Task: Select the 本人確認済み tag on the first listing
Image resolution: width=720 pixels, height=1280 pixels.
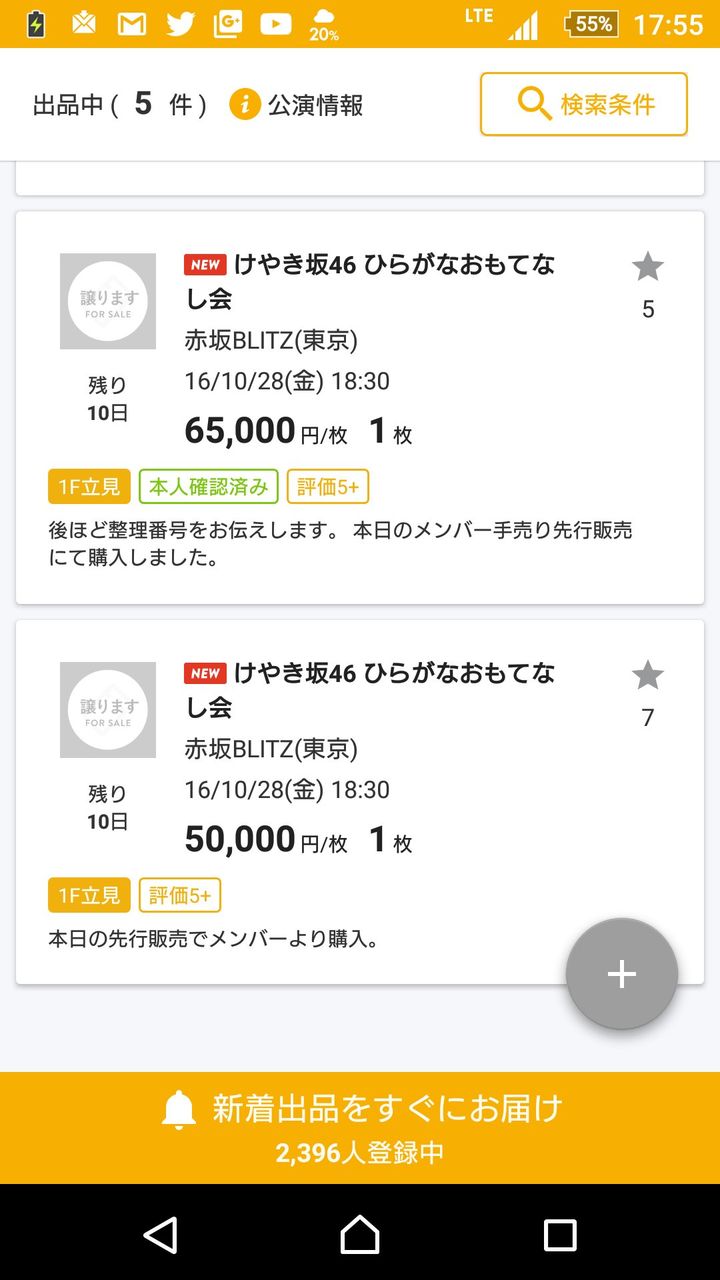Action: tap(209, 487)
